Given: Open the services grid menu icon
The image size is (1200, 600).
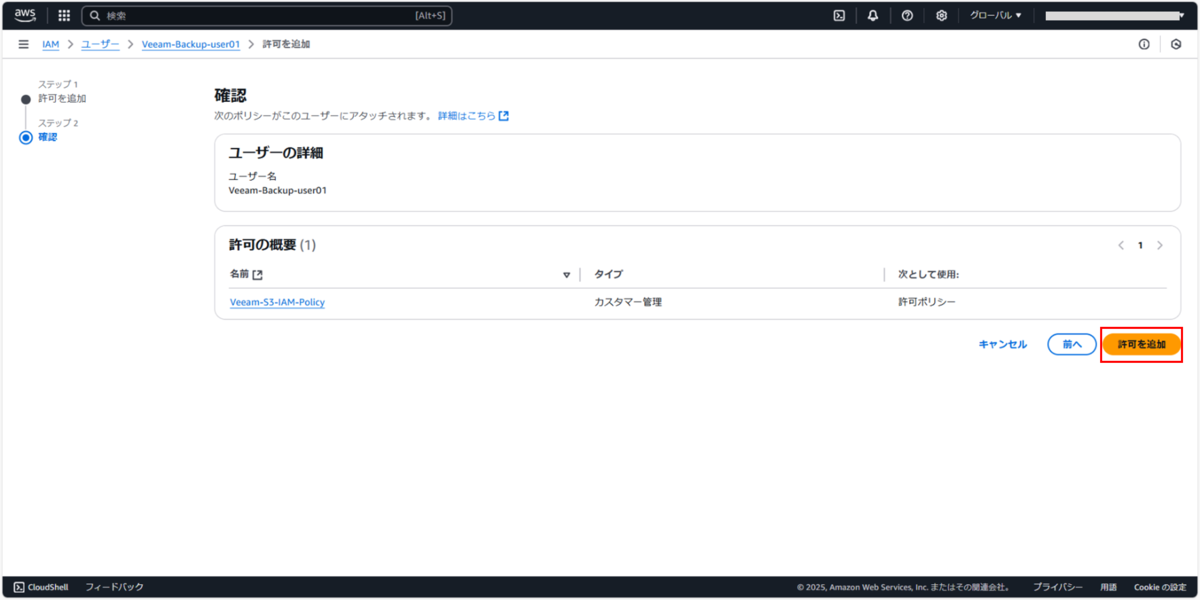Looking at the screenshot, I should [x=64, y=16].
